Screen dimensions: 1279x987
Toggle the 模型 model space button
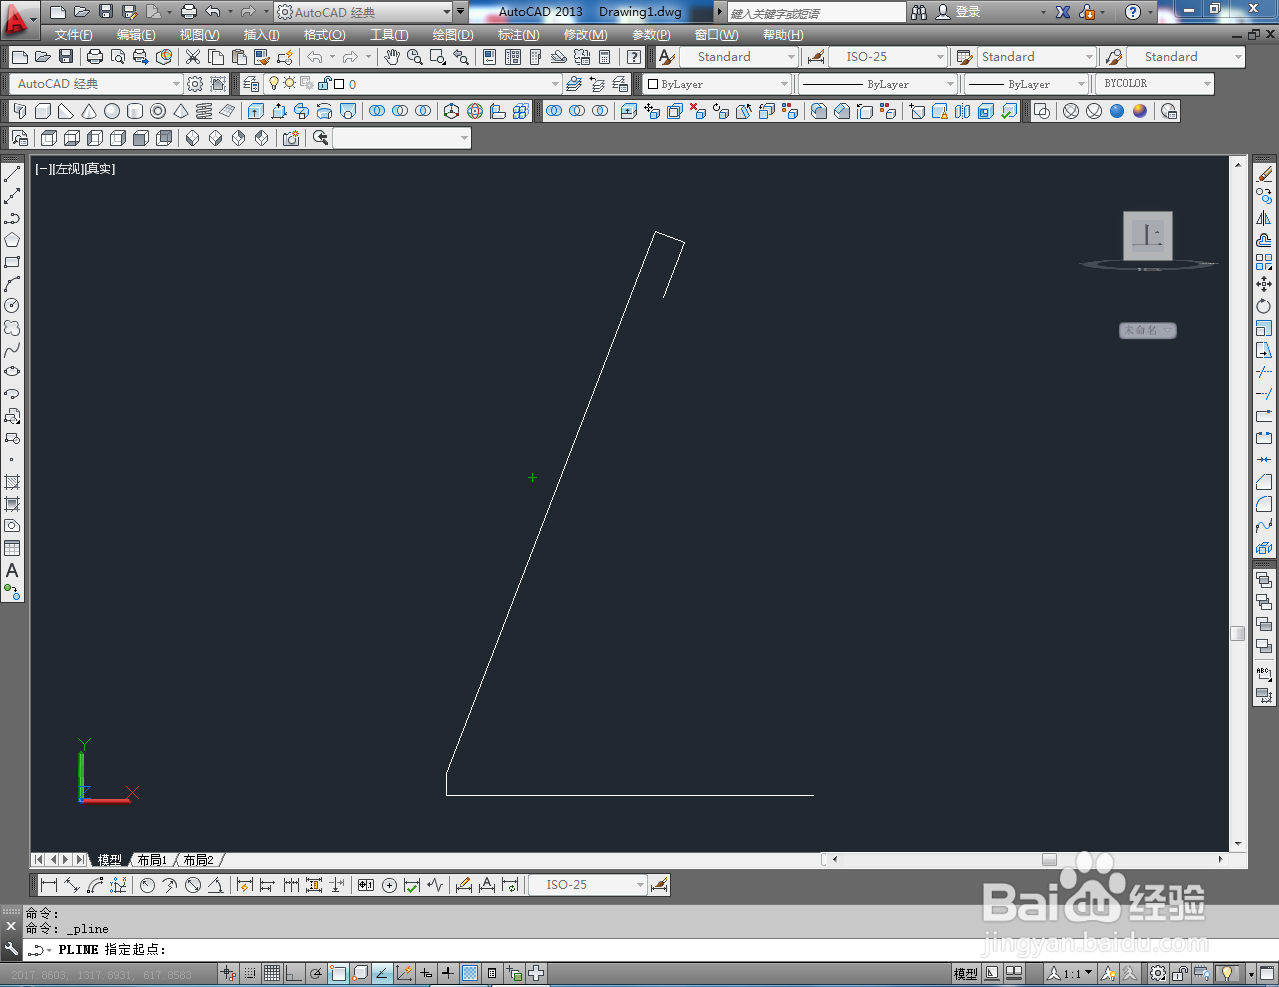966,973
